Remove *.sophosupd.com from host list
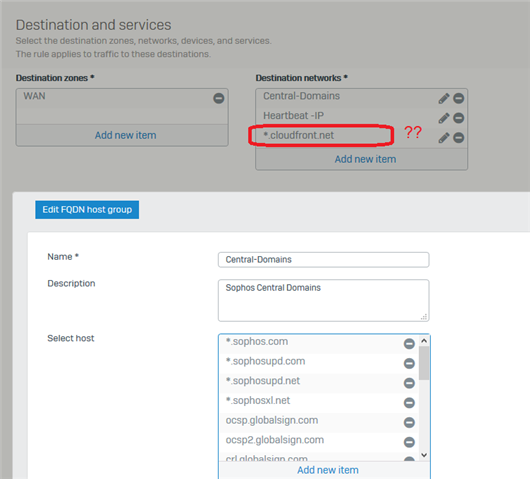 coord(409,363)
